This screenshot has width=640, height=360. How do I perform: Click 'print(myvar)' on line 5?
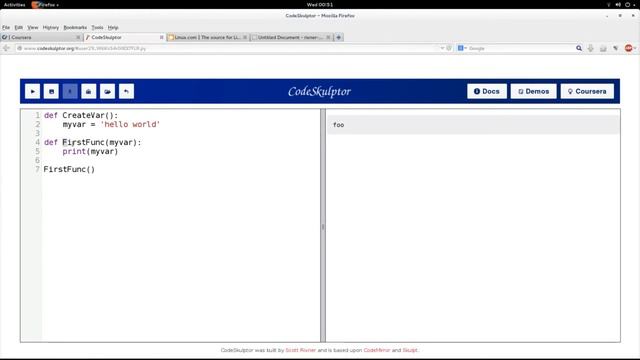90,151
